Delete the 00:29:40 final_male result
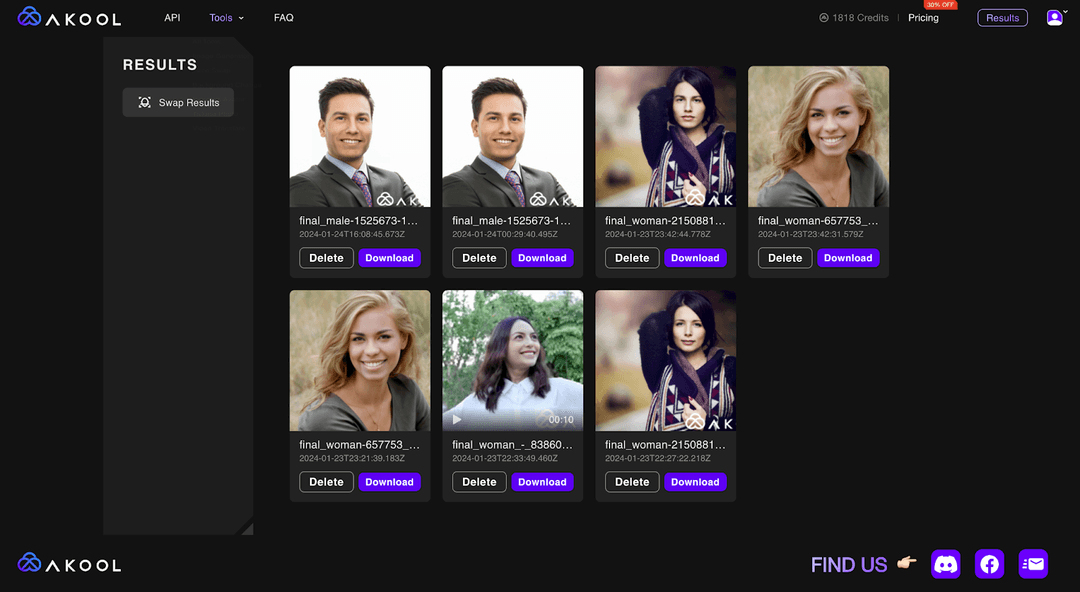The height and width of the screenshot is (592, 1080). point(479,258)
